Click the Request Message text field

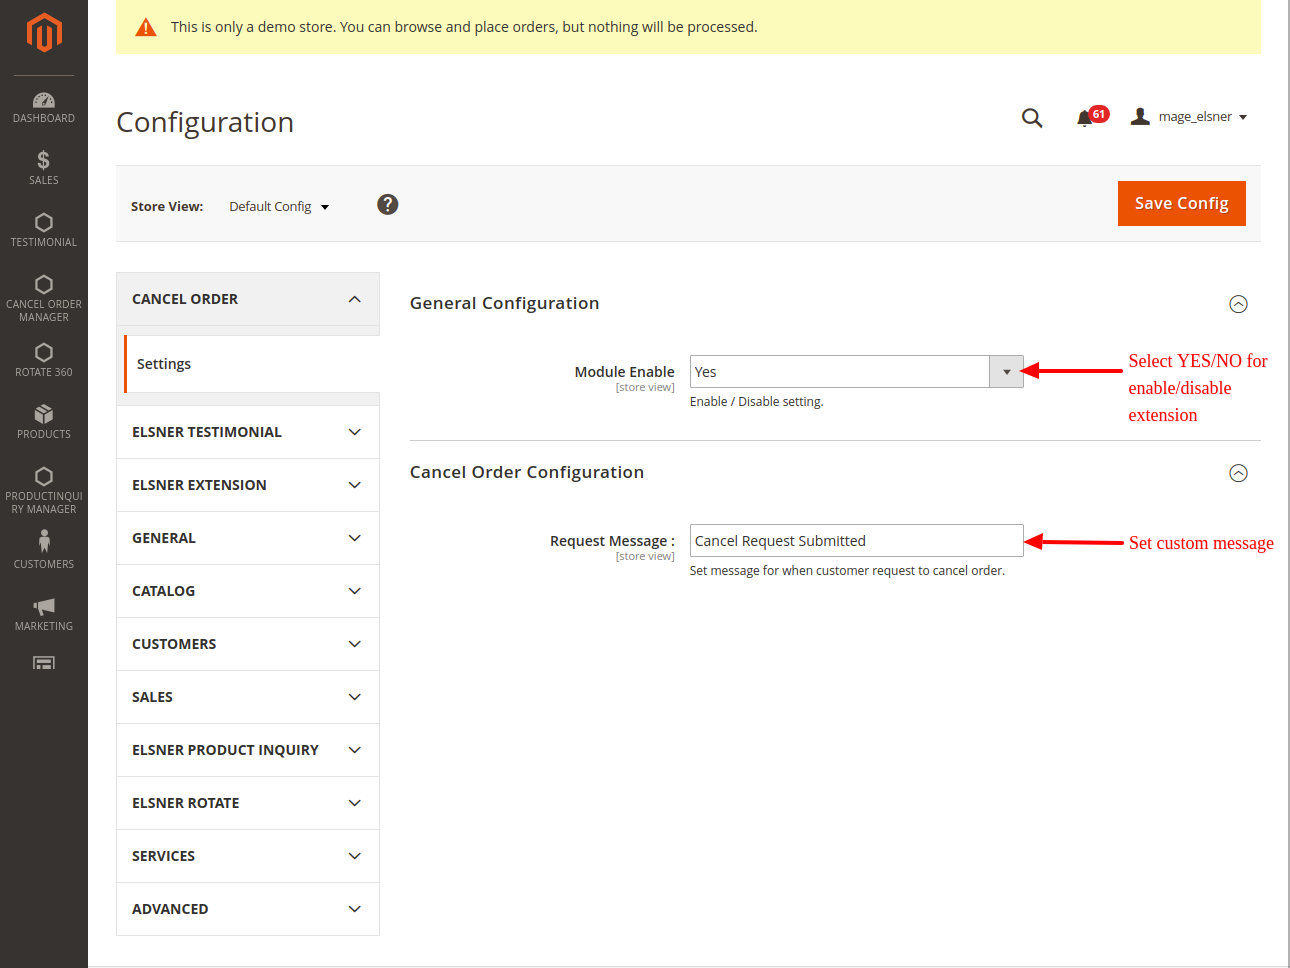click(x=856, y=541)
